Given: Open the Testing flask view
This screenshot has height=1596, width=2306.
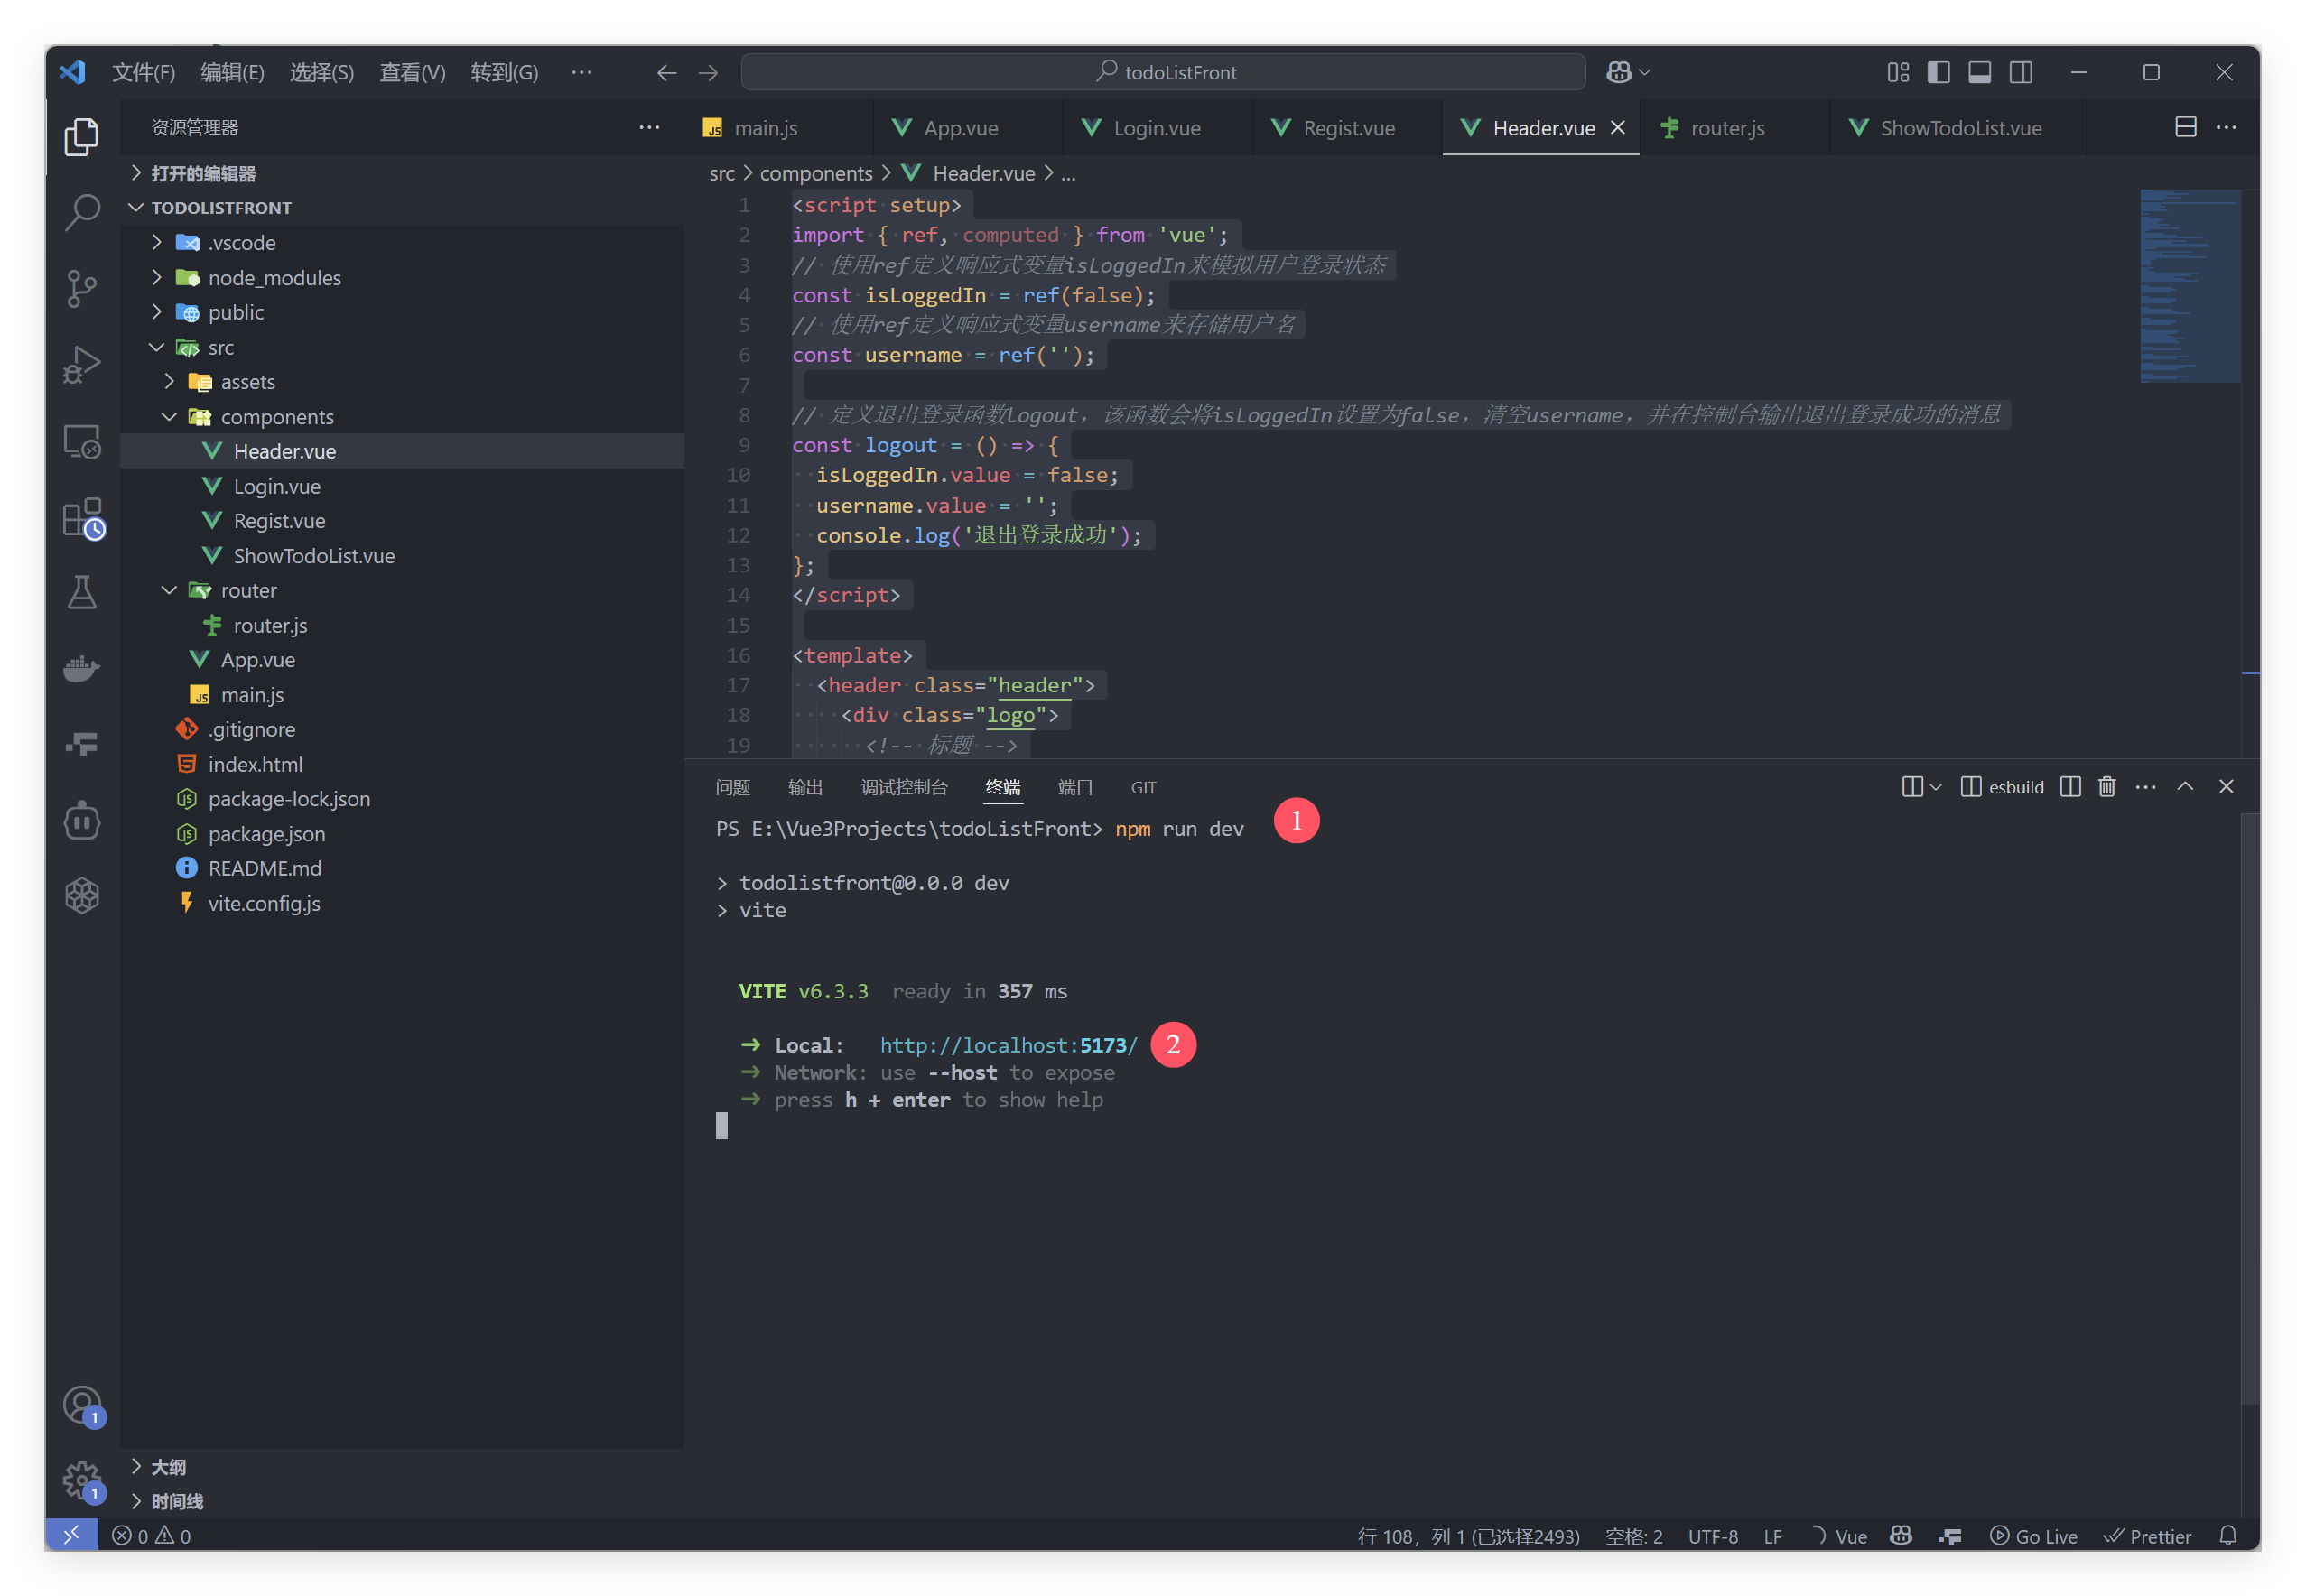Looking at the screenshot, I should coord(82,592).
